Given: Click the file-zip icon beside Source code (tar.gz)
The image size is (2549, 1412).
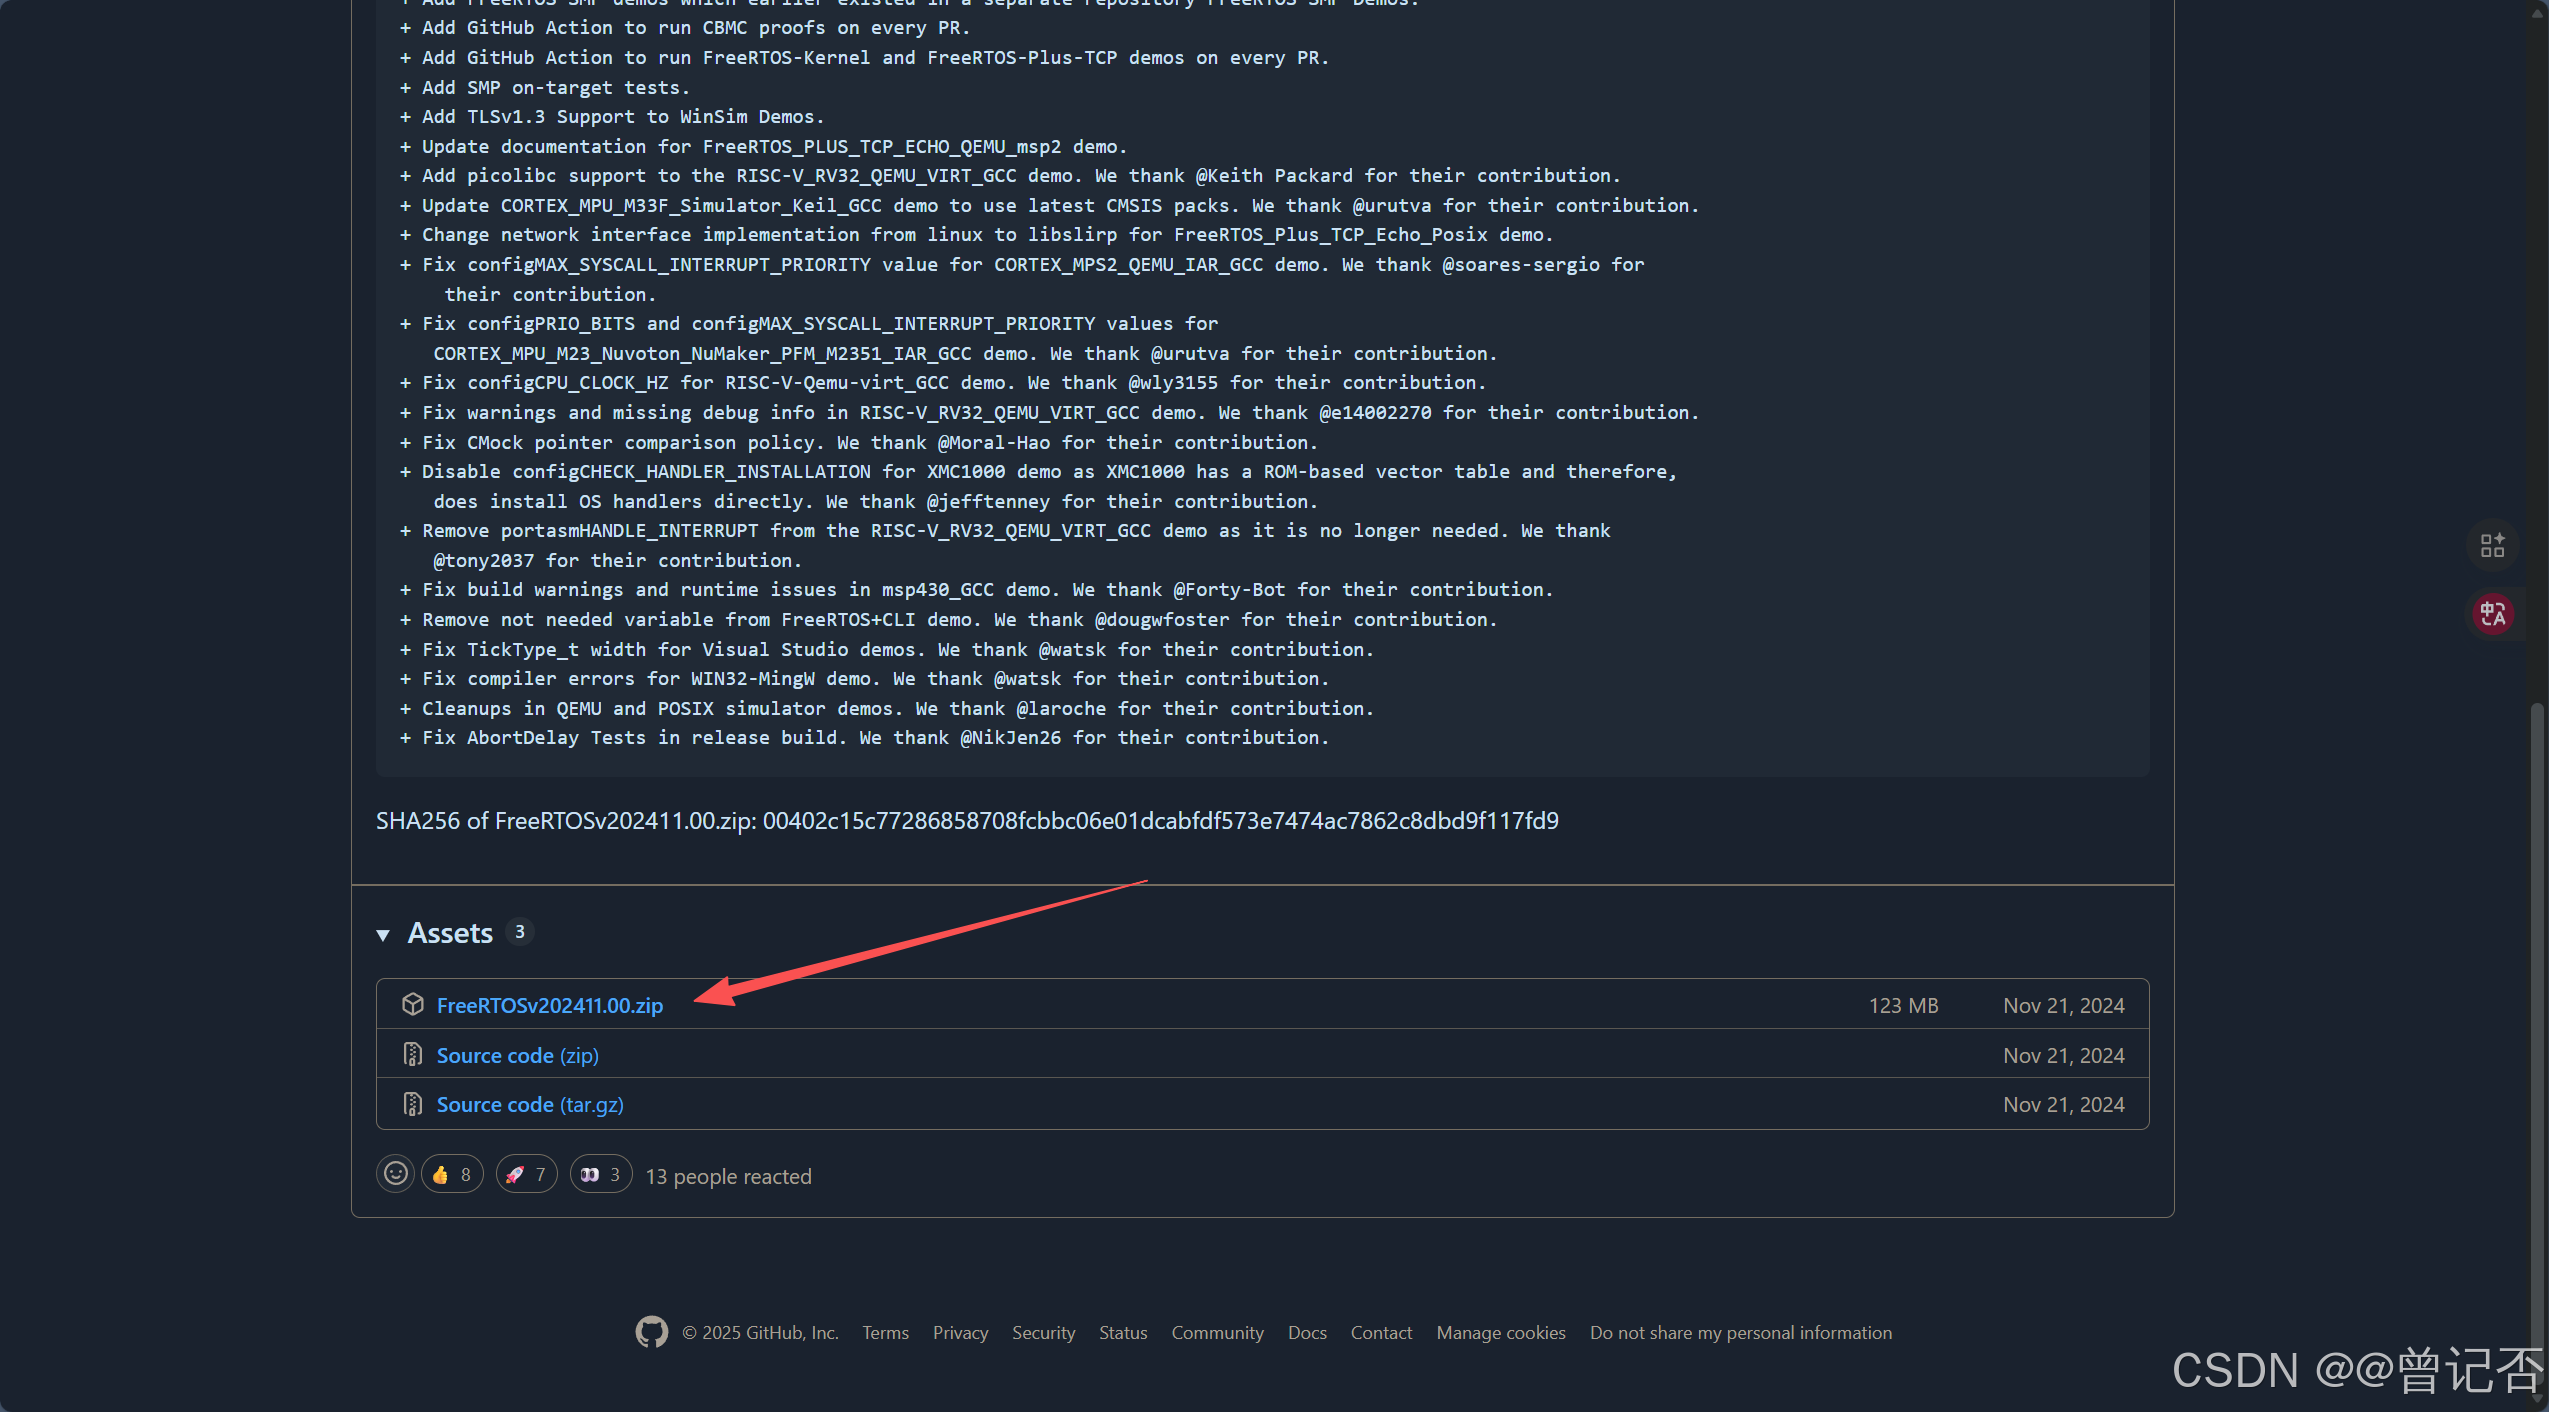Looking at the screenshot, I should click(x=413, y=1103).
